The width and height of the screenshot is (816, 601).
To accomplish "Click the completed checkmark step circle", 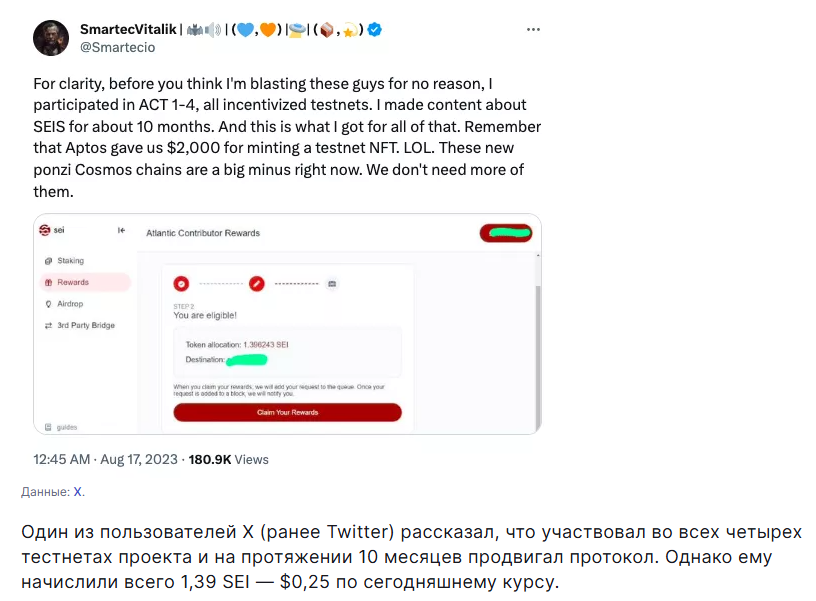I will [181, 283].
